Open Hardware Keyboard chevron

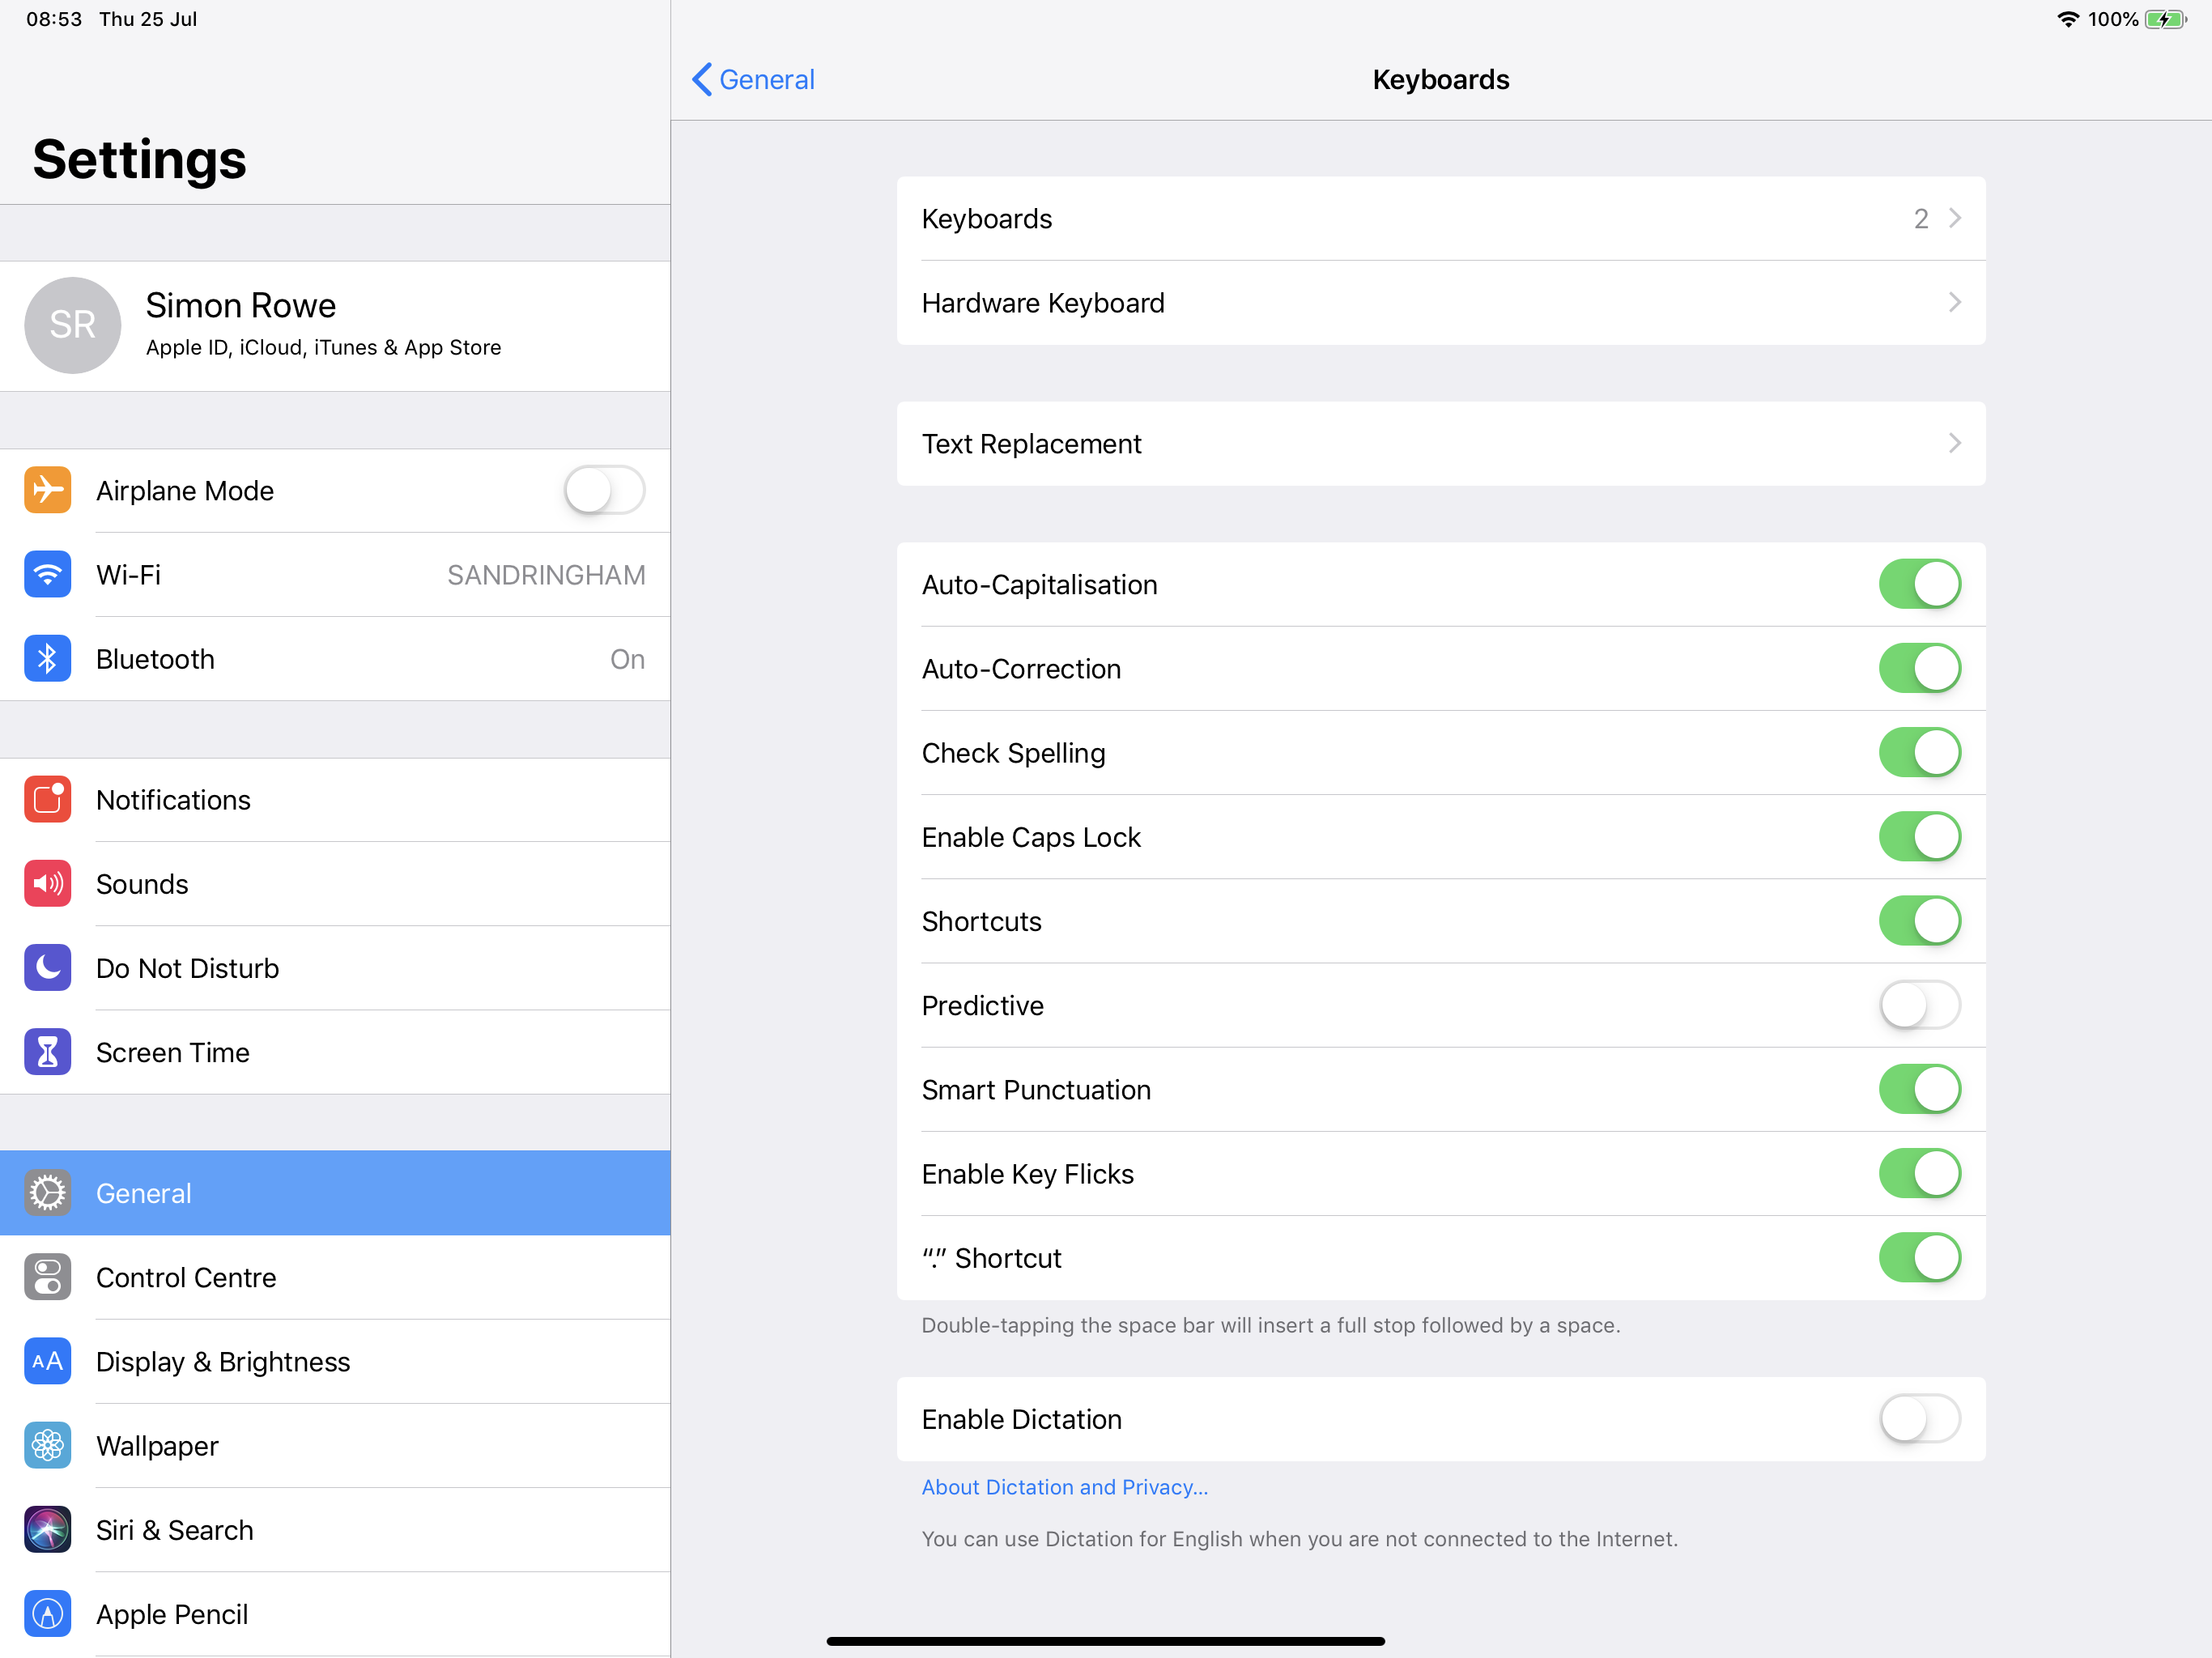coord(1954,302)
